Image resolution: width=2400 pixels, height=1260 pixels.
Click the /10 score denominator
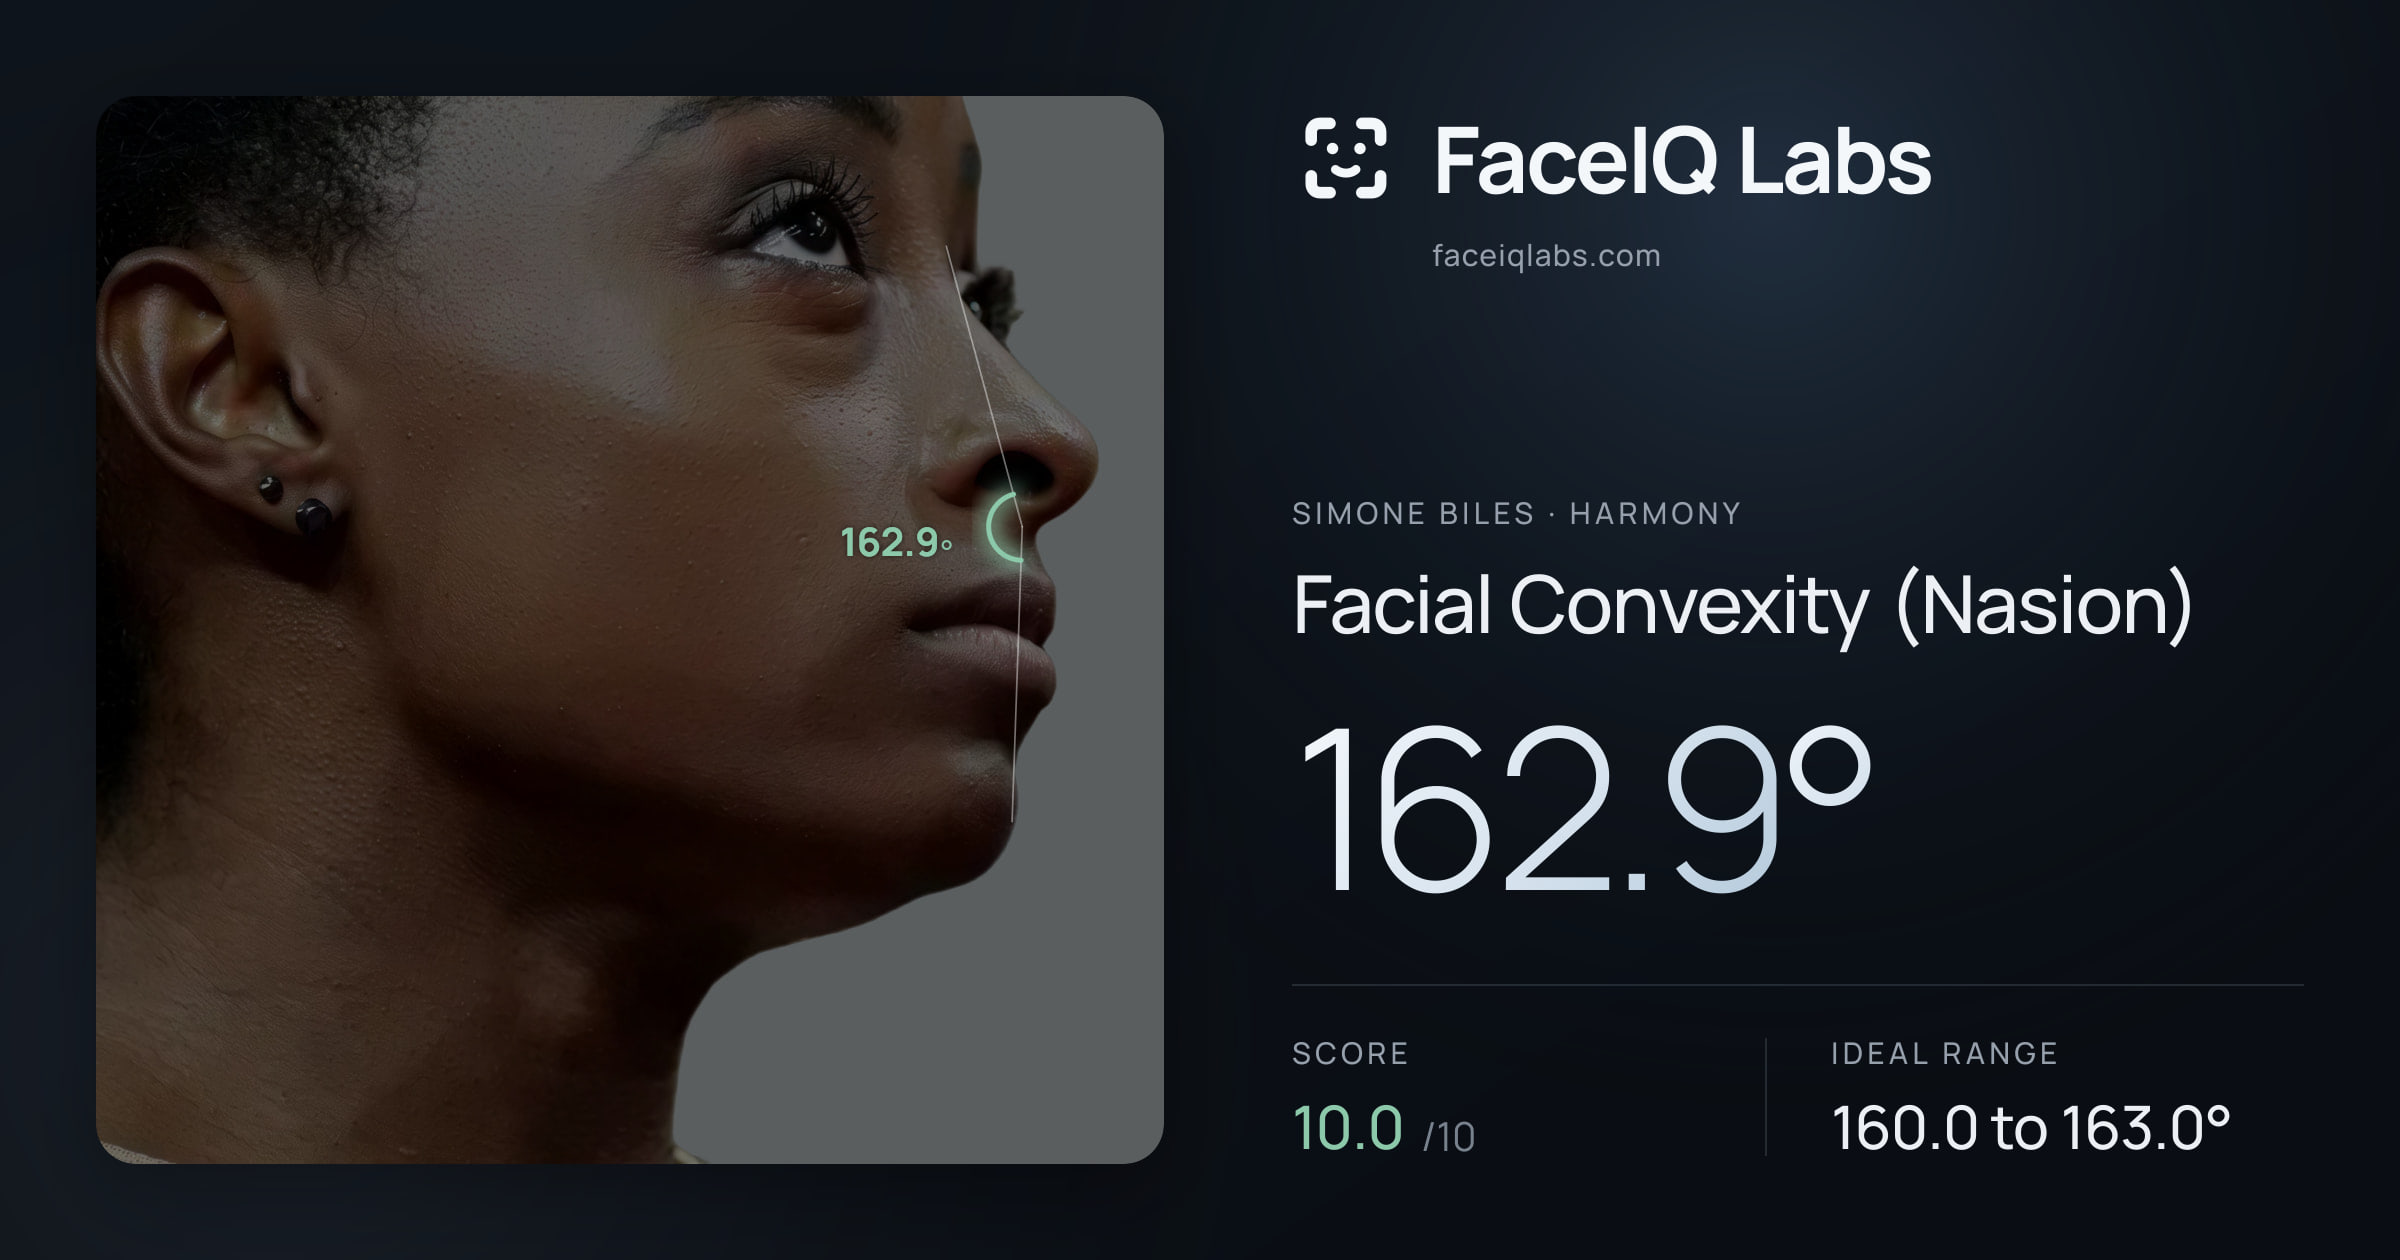point(1449,1137)
